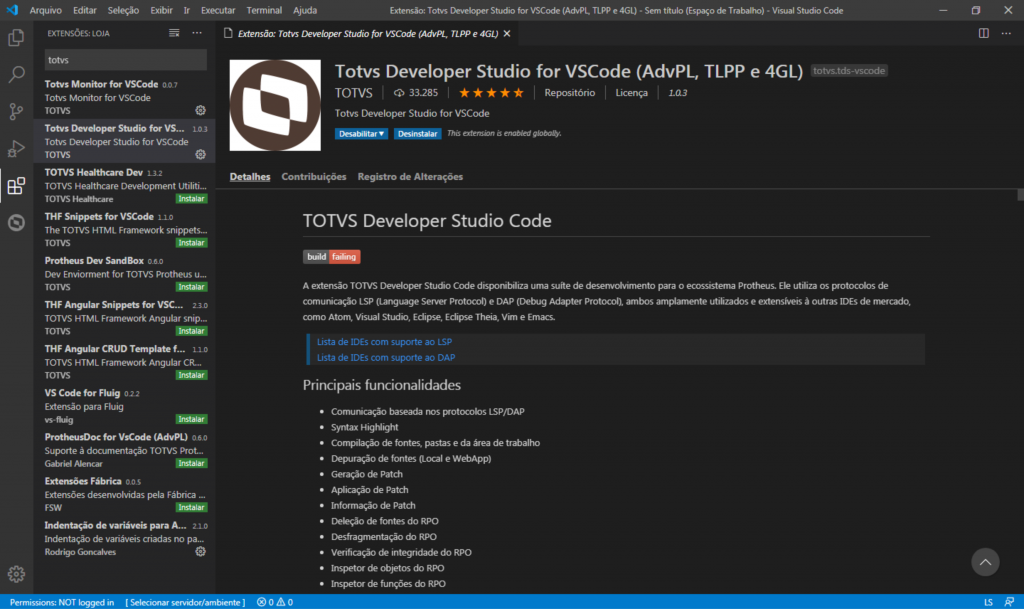This screenshot has width=1024, height=609.
Task: Split the editor to the right
Action: pyautogui.click(x=984, y=33)
